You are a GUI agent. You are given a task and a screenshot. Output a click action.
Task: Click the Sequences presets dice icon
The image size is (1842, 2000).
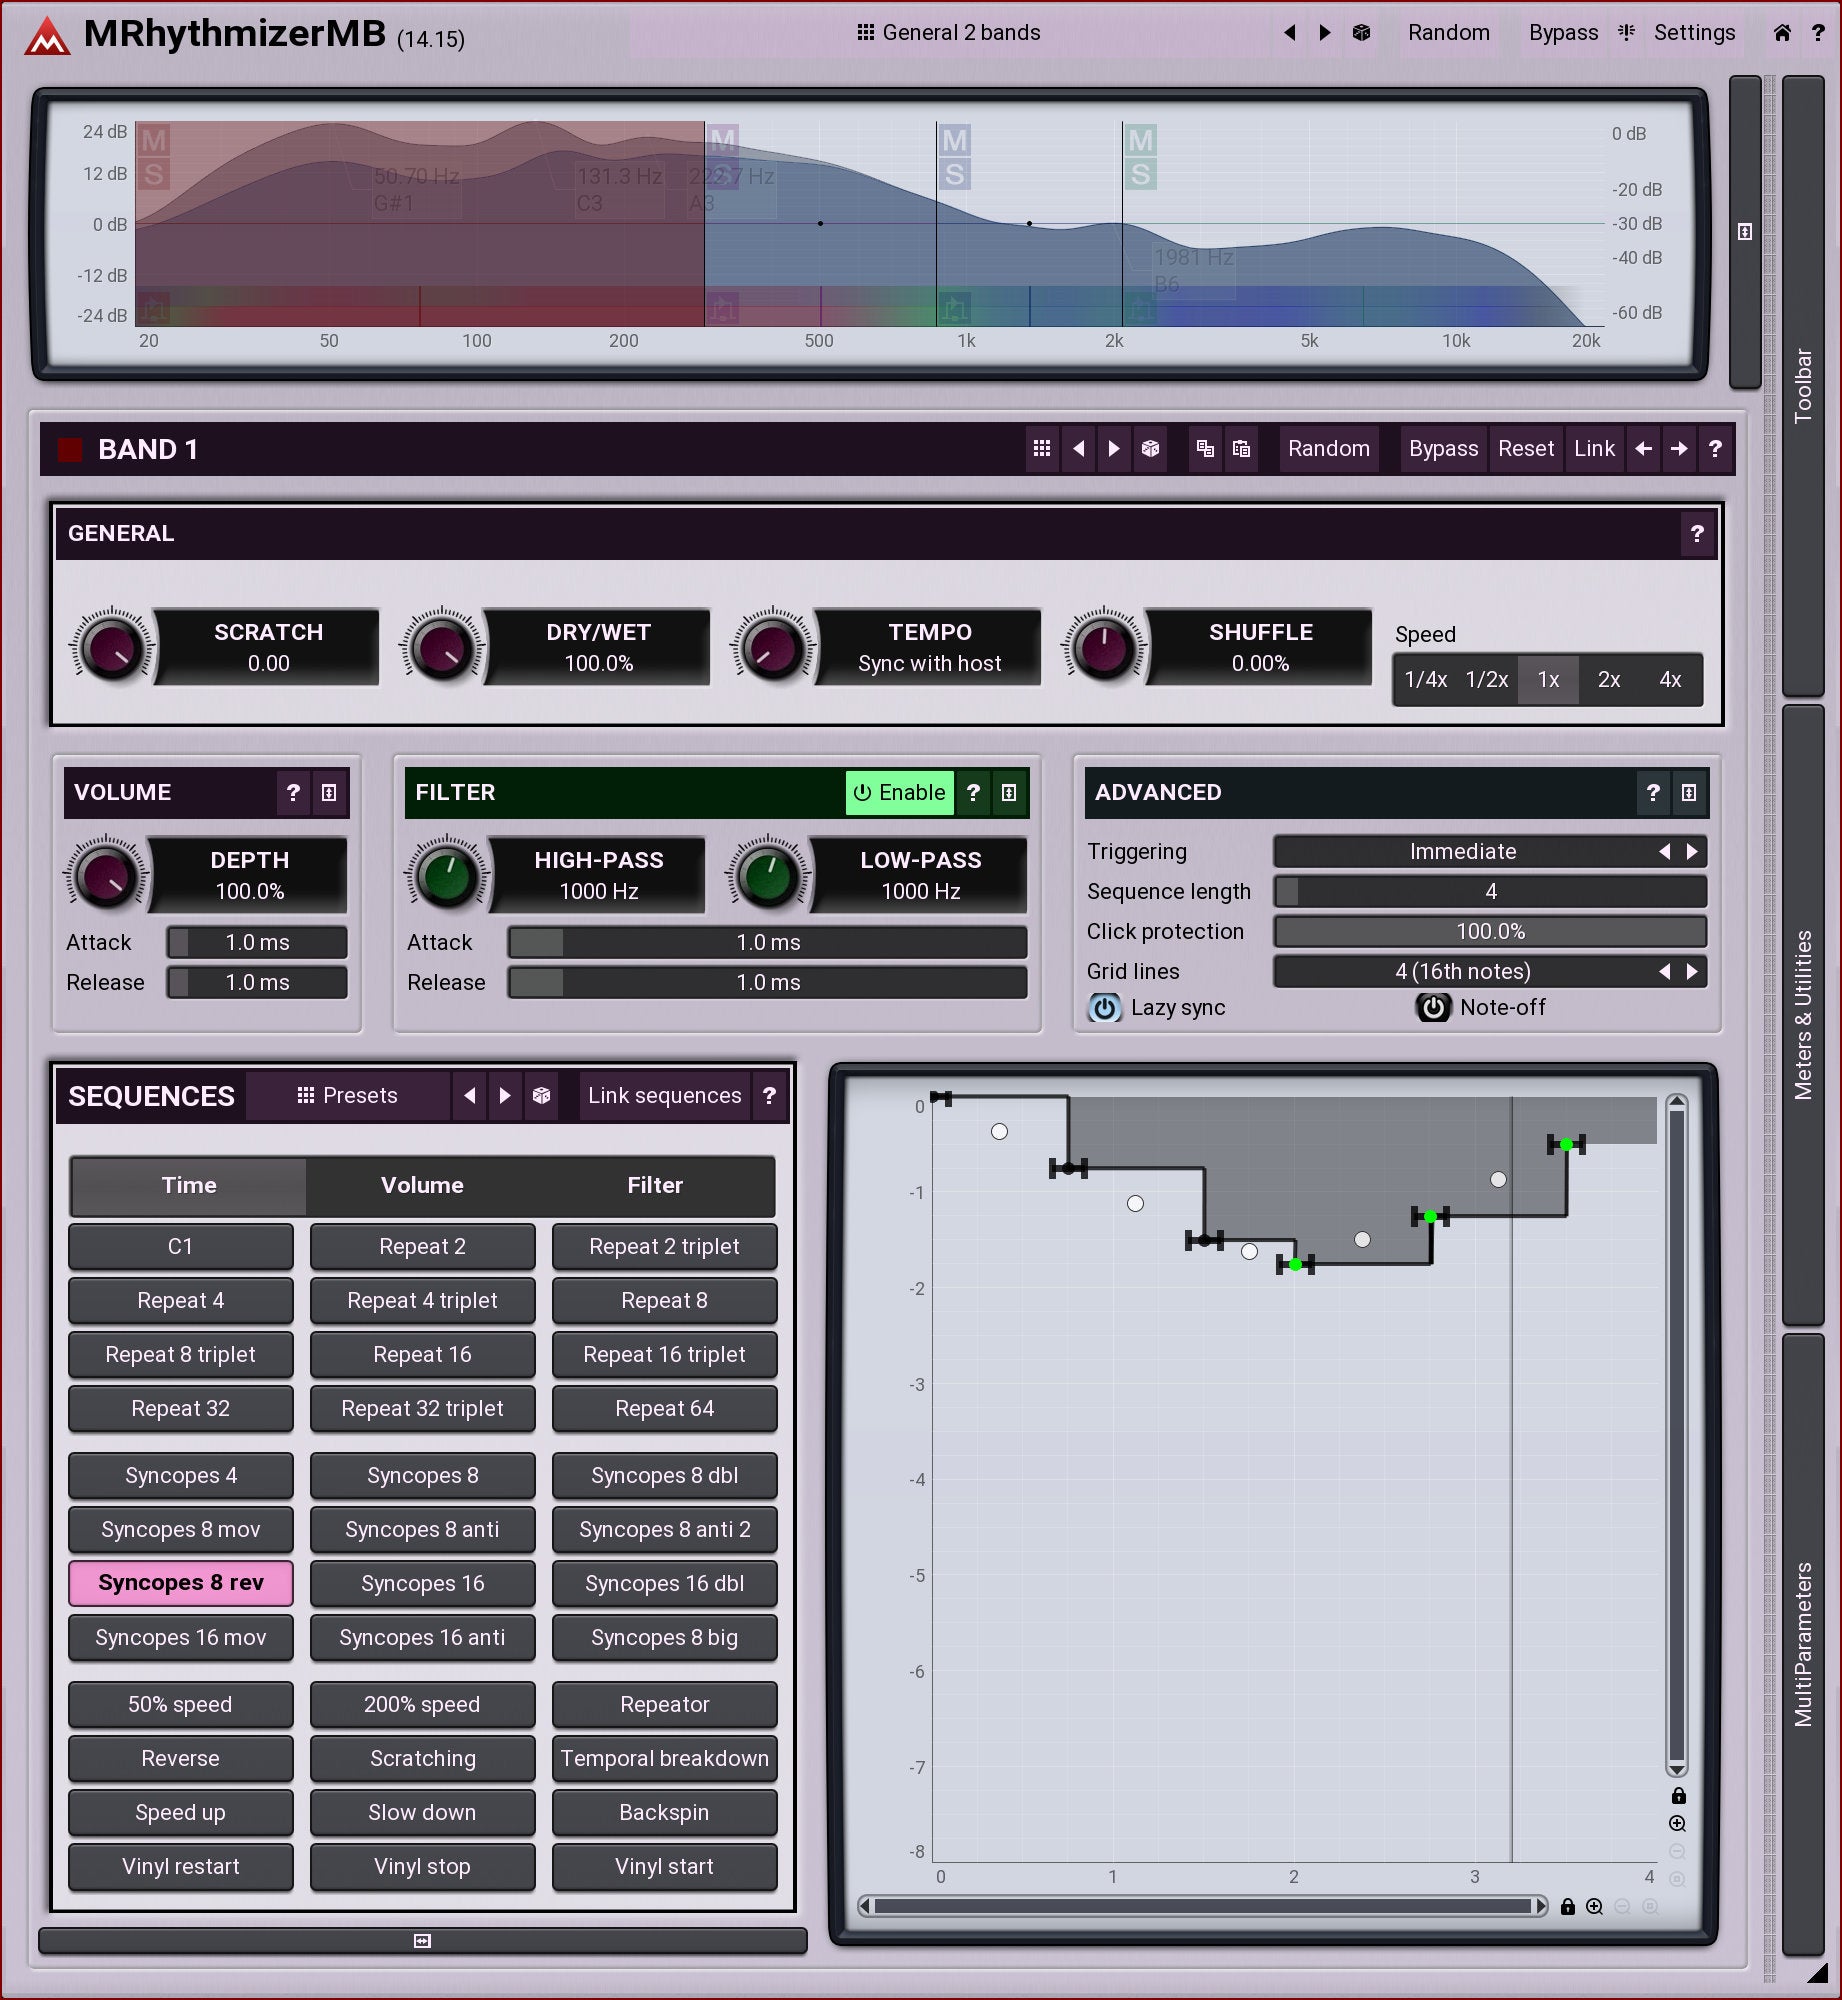click(x=541, y=1095)
